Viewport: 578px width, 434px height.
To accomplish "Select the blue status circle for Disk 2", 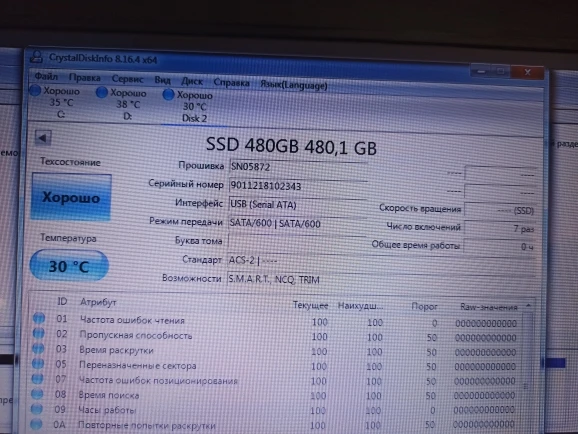I will tap(168, 94).
